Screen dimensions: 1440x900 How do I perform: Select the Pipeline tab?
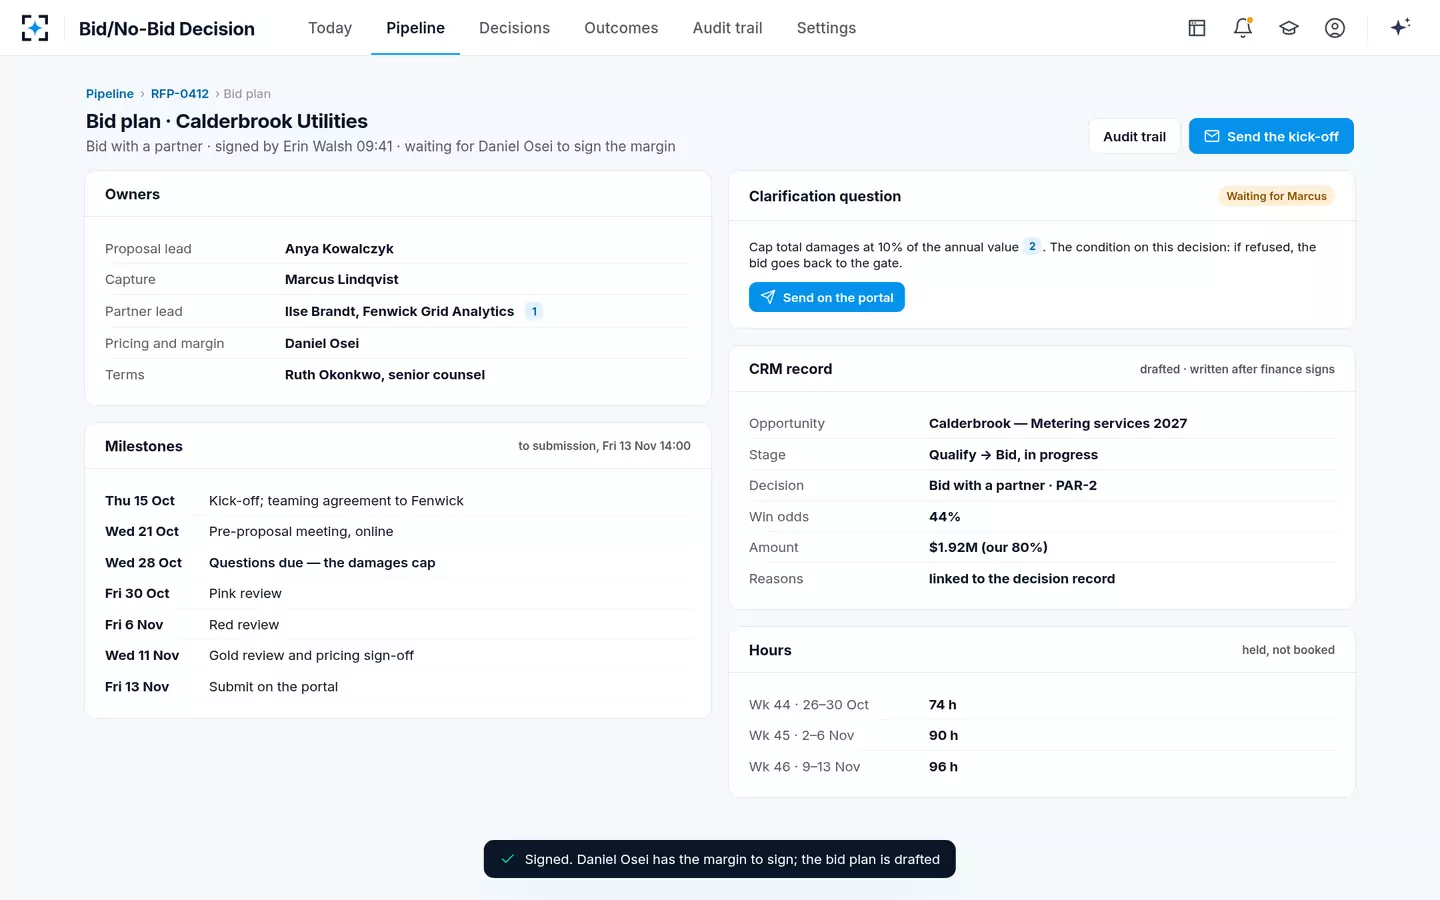tap(415, 28)
